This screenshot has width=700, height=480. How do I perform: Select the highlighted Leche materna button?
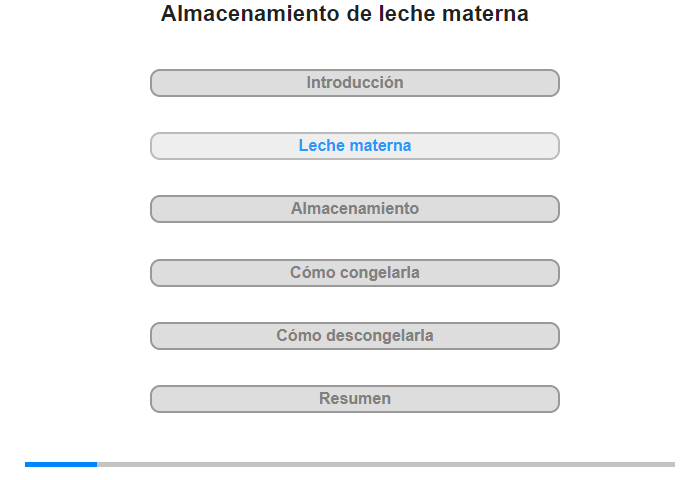354,146
